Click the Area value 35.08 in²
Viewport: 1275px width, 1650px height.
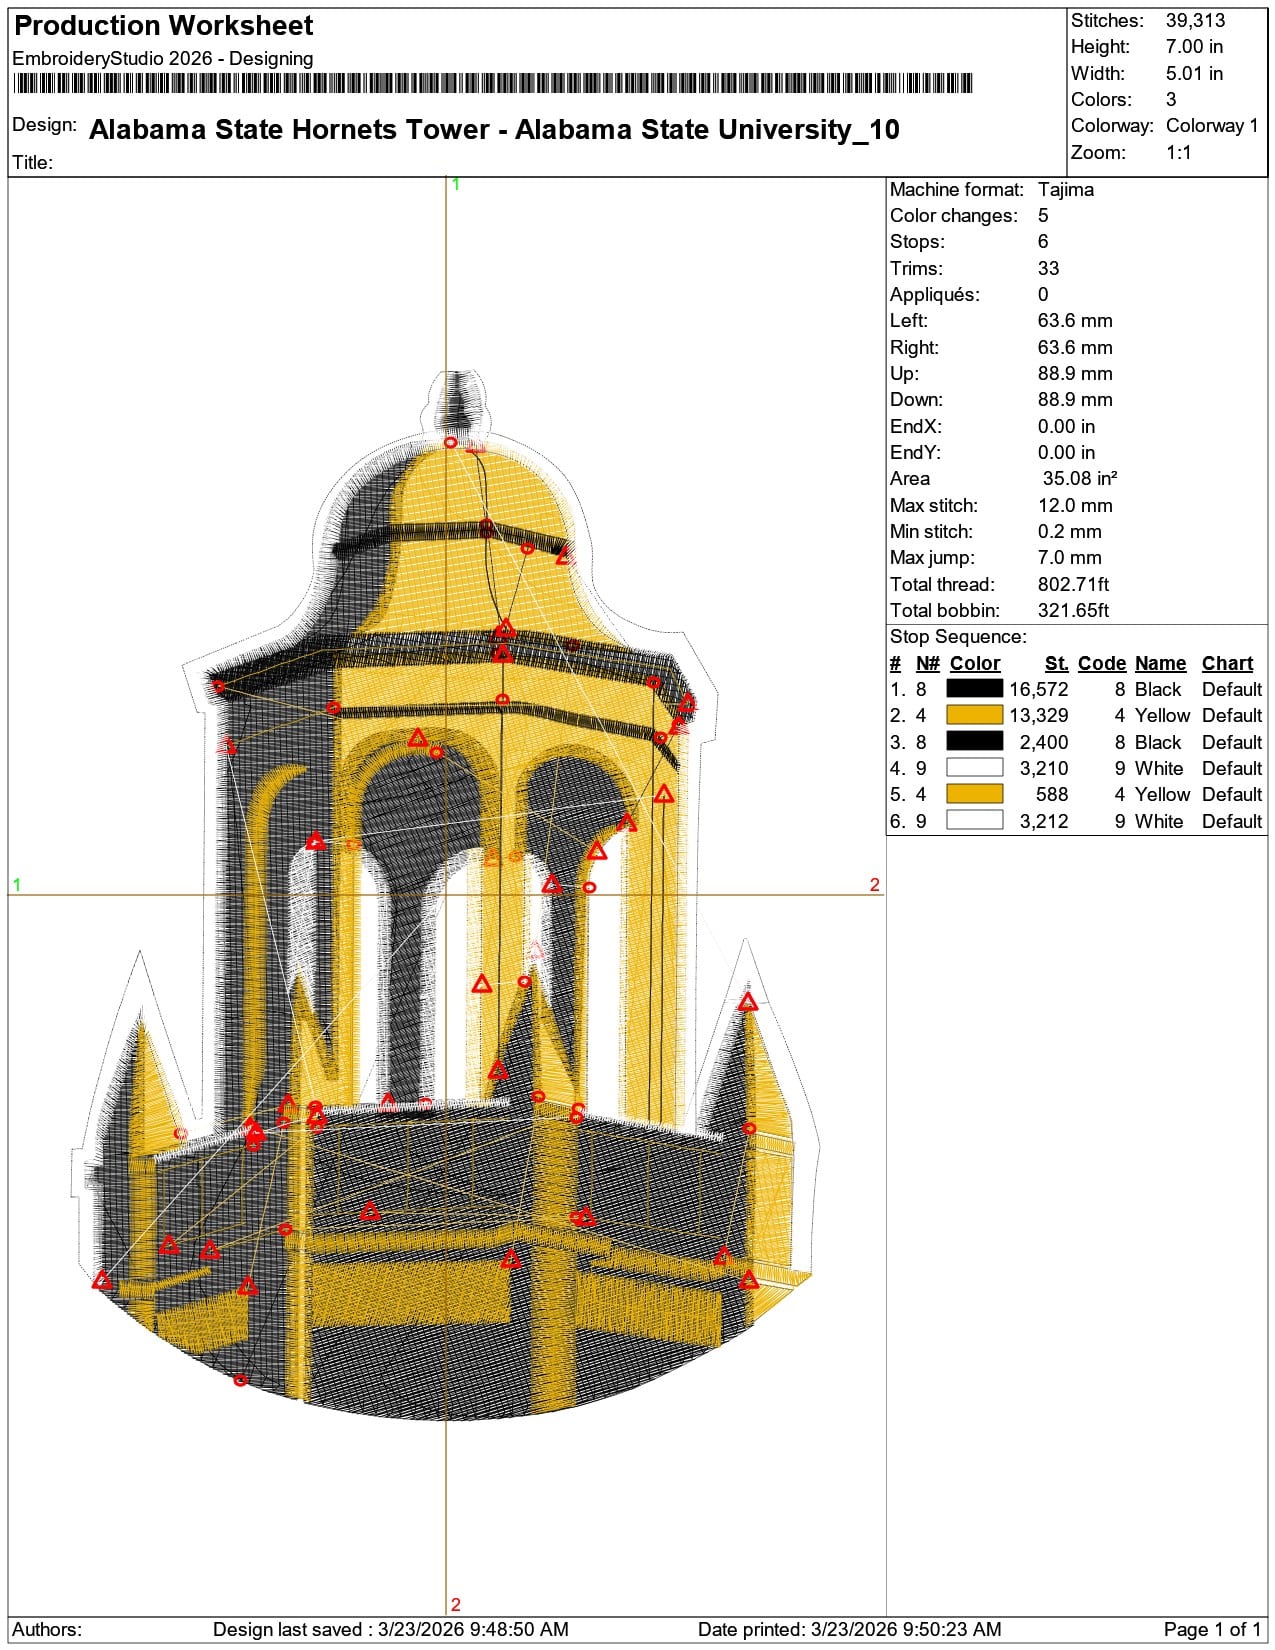pyautogui.click(x=1080, y=479)
